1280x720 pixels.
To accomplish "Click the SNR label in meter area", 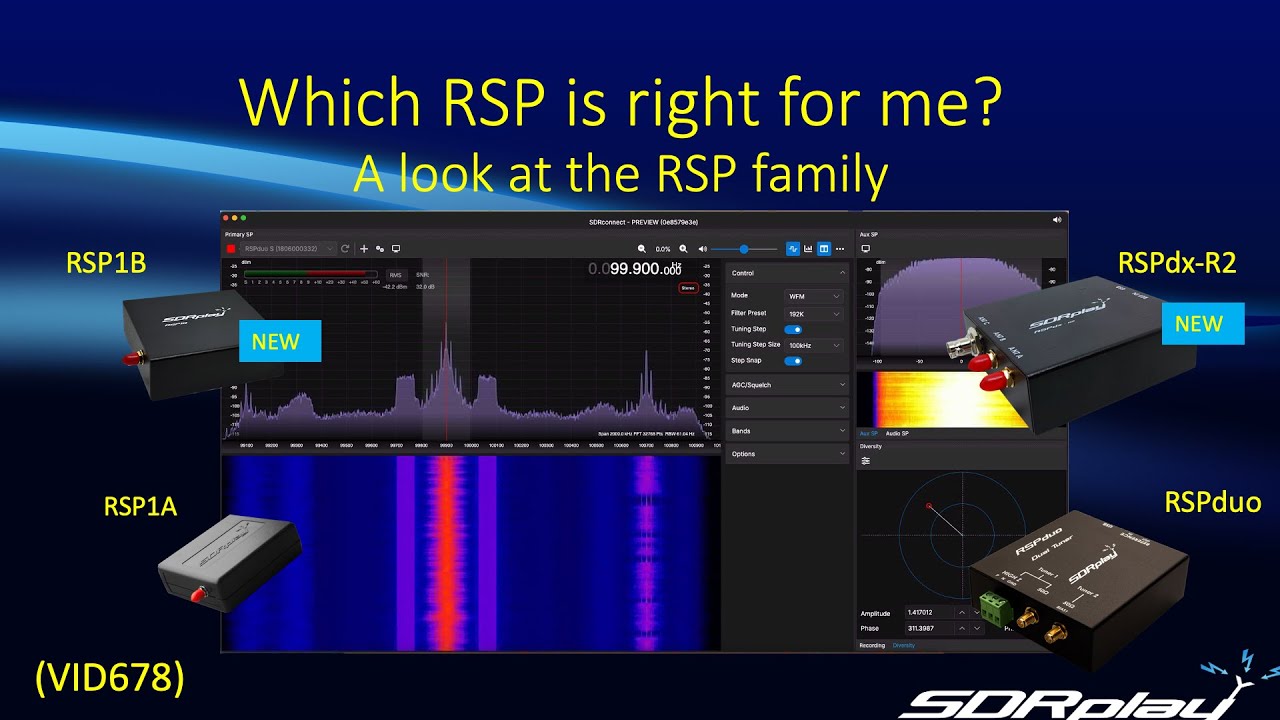I will pos(422,274).
